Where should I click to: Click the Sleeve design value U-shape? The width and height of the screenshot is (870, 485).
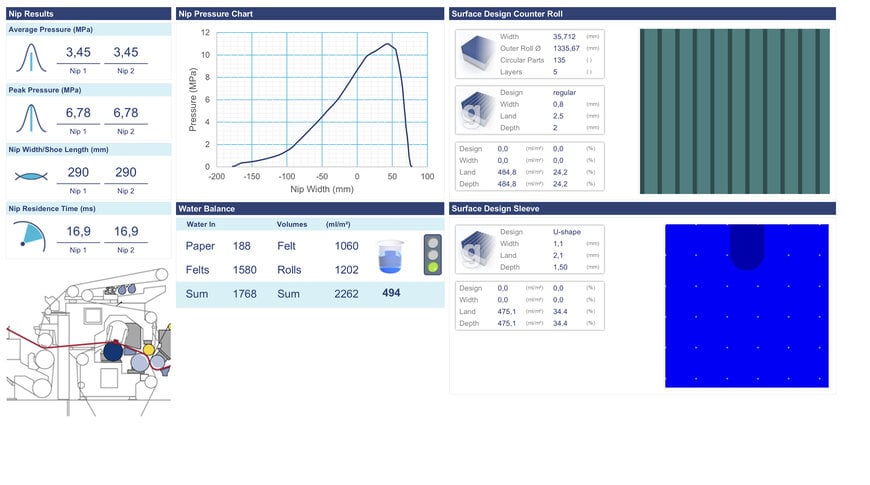[x=567, y=231]
